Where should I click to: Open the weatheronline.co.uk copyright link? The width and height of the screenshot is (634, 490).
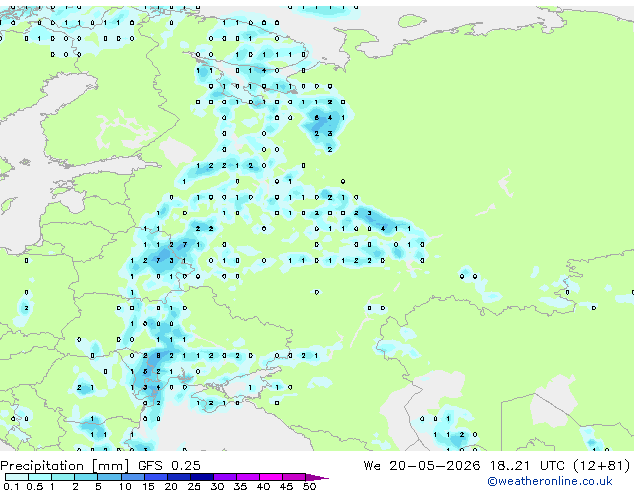click(x=550, y=481)
